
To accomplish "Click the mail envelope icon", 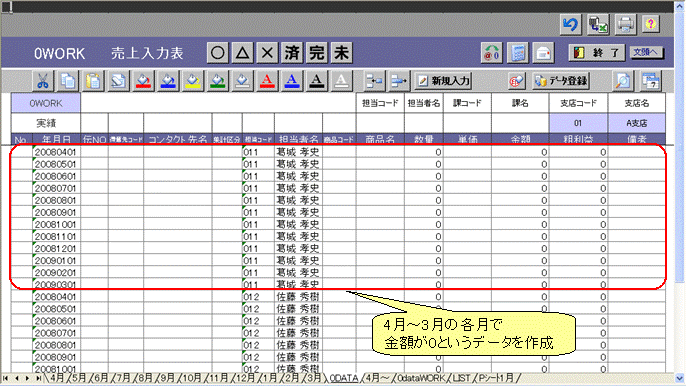I will (x=543, y=53).
